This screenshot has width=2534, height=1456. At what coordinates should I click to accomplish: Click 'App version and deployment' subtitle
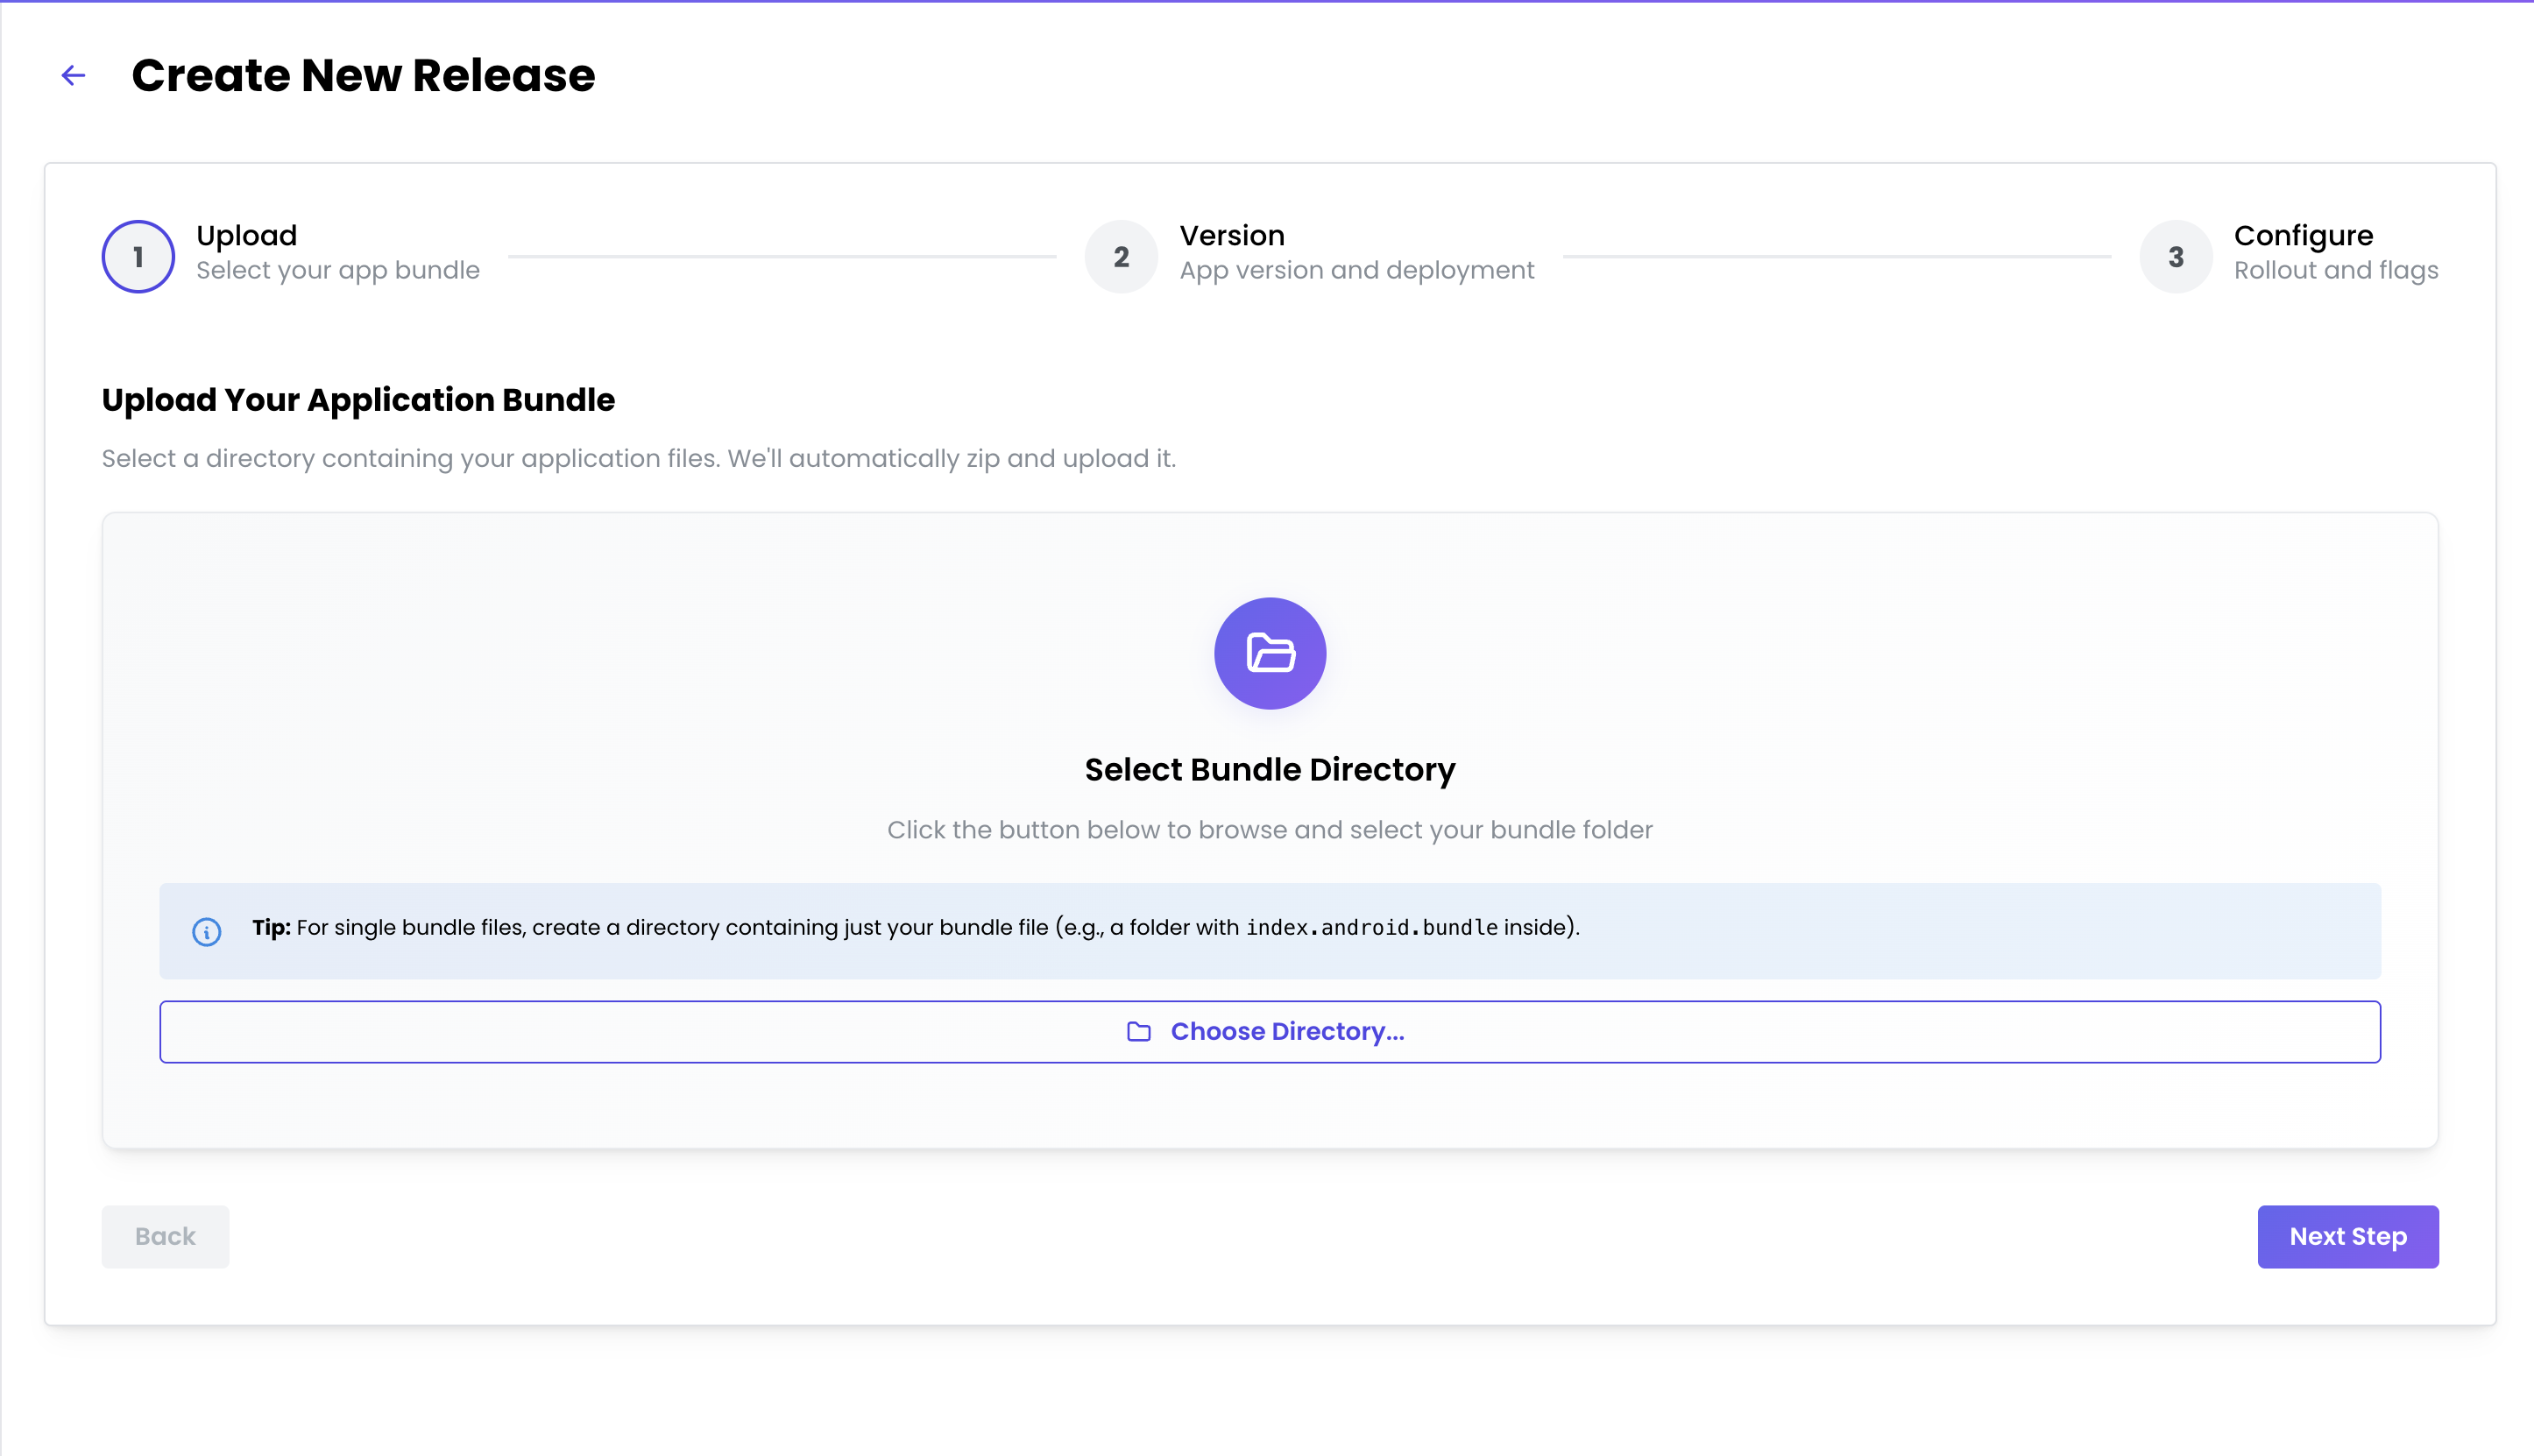[x=1356, y=270]
